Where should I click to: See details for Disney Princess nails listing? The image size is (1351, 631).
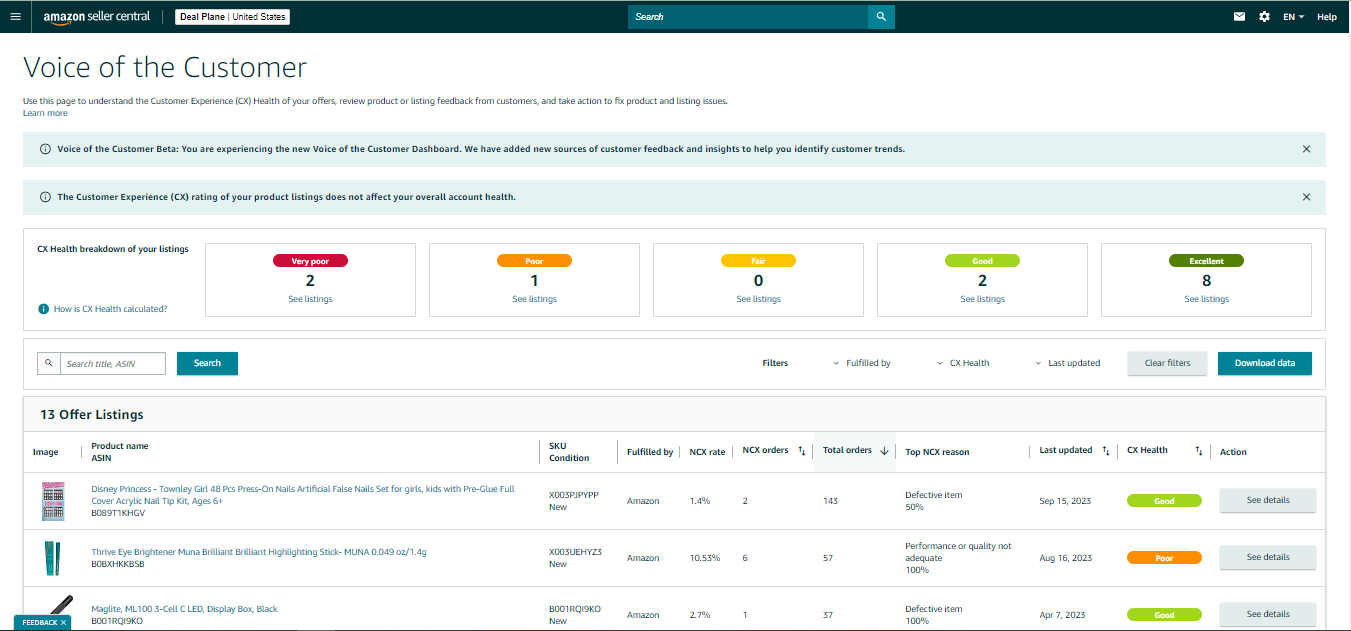click(x=1267, y=500)
